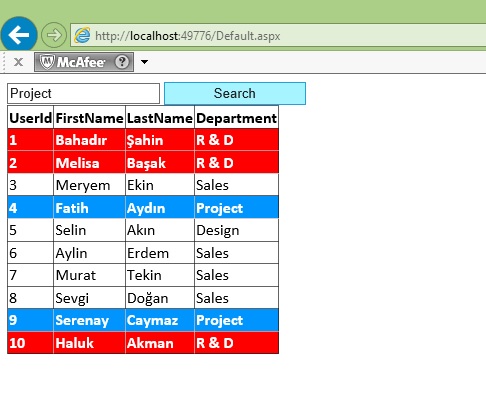Click the FirstName column header

(89, 118)
